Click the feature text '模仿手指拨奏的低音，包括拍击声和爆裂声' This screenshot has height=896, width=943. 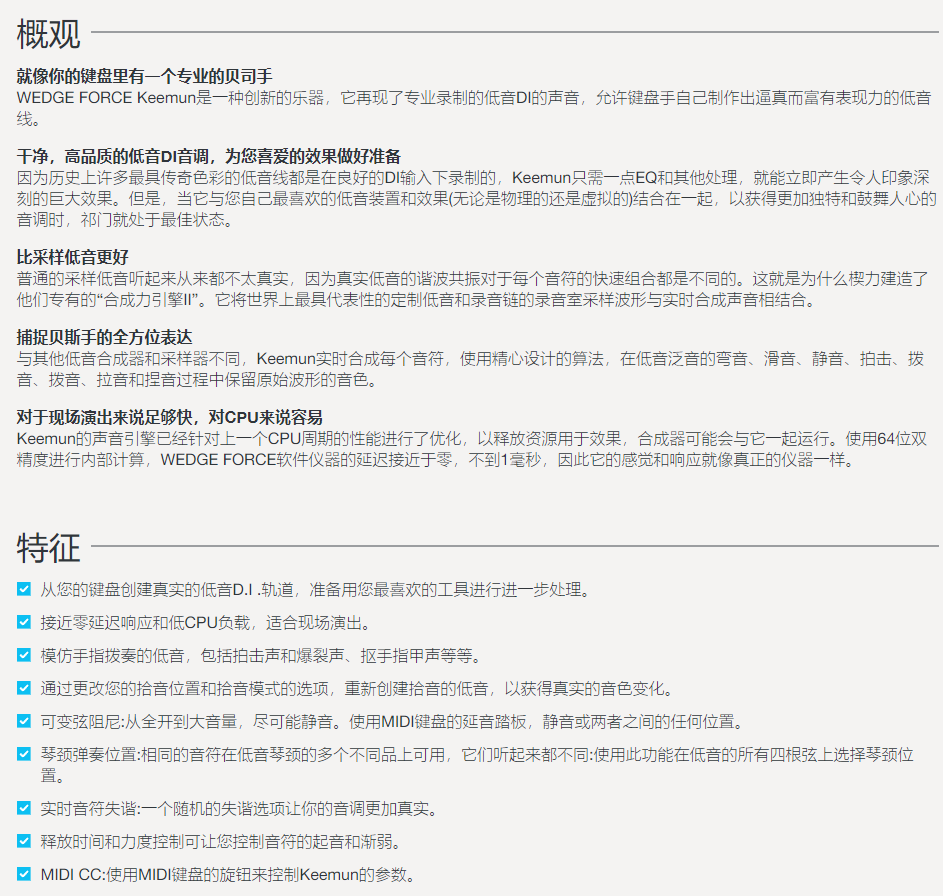(x=262, y=655)
